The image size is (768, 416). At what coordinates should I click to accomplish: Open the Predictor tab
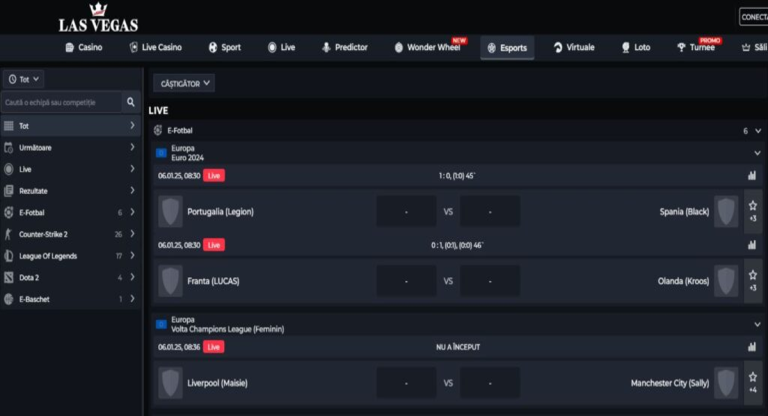(345, 48)
